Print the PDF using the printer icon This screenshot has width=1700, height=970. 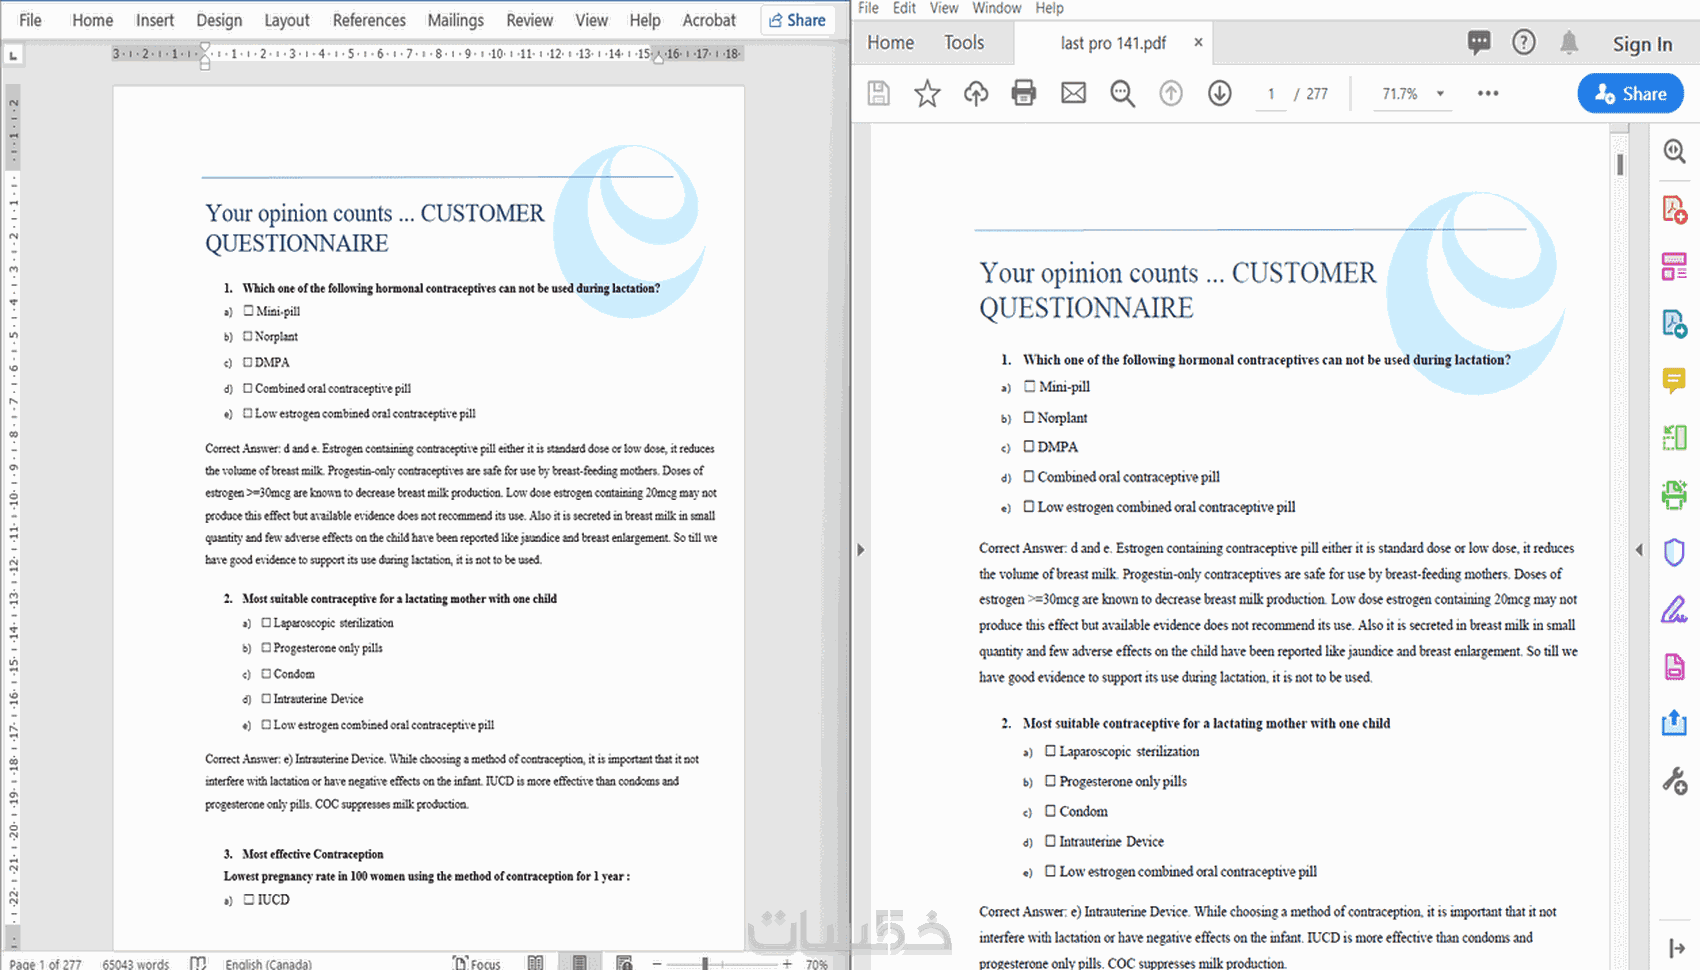coord(1024,93)
